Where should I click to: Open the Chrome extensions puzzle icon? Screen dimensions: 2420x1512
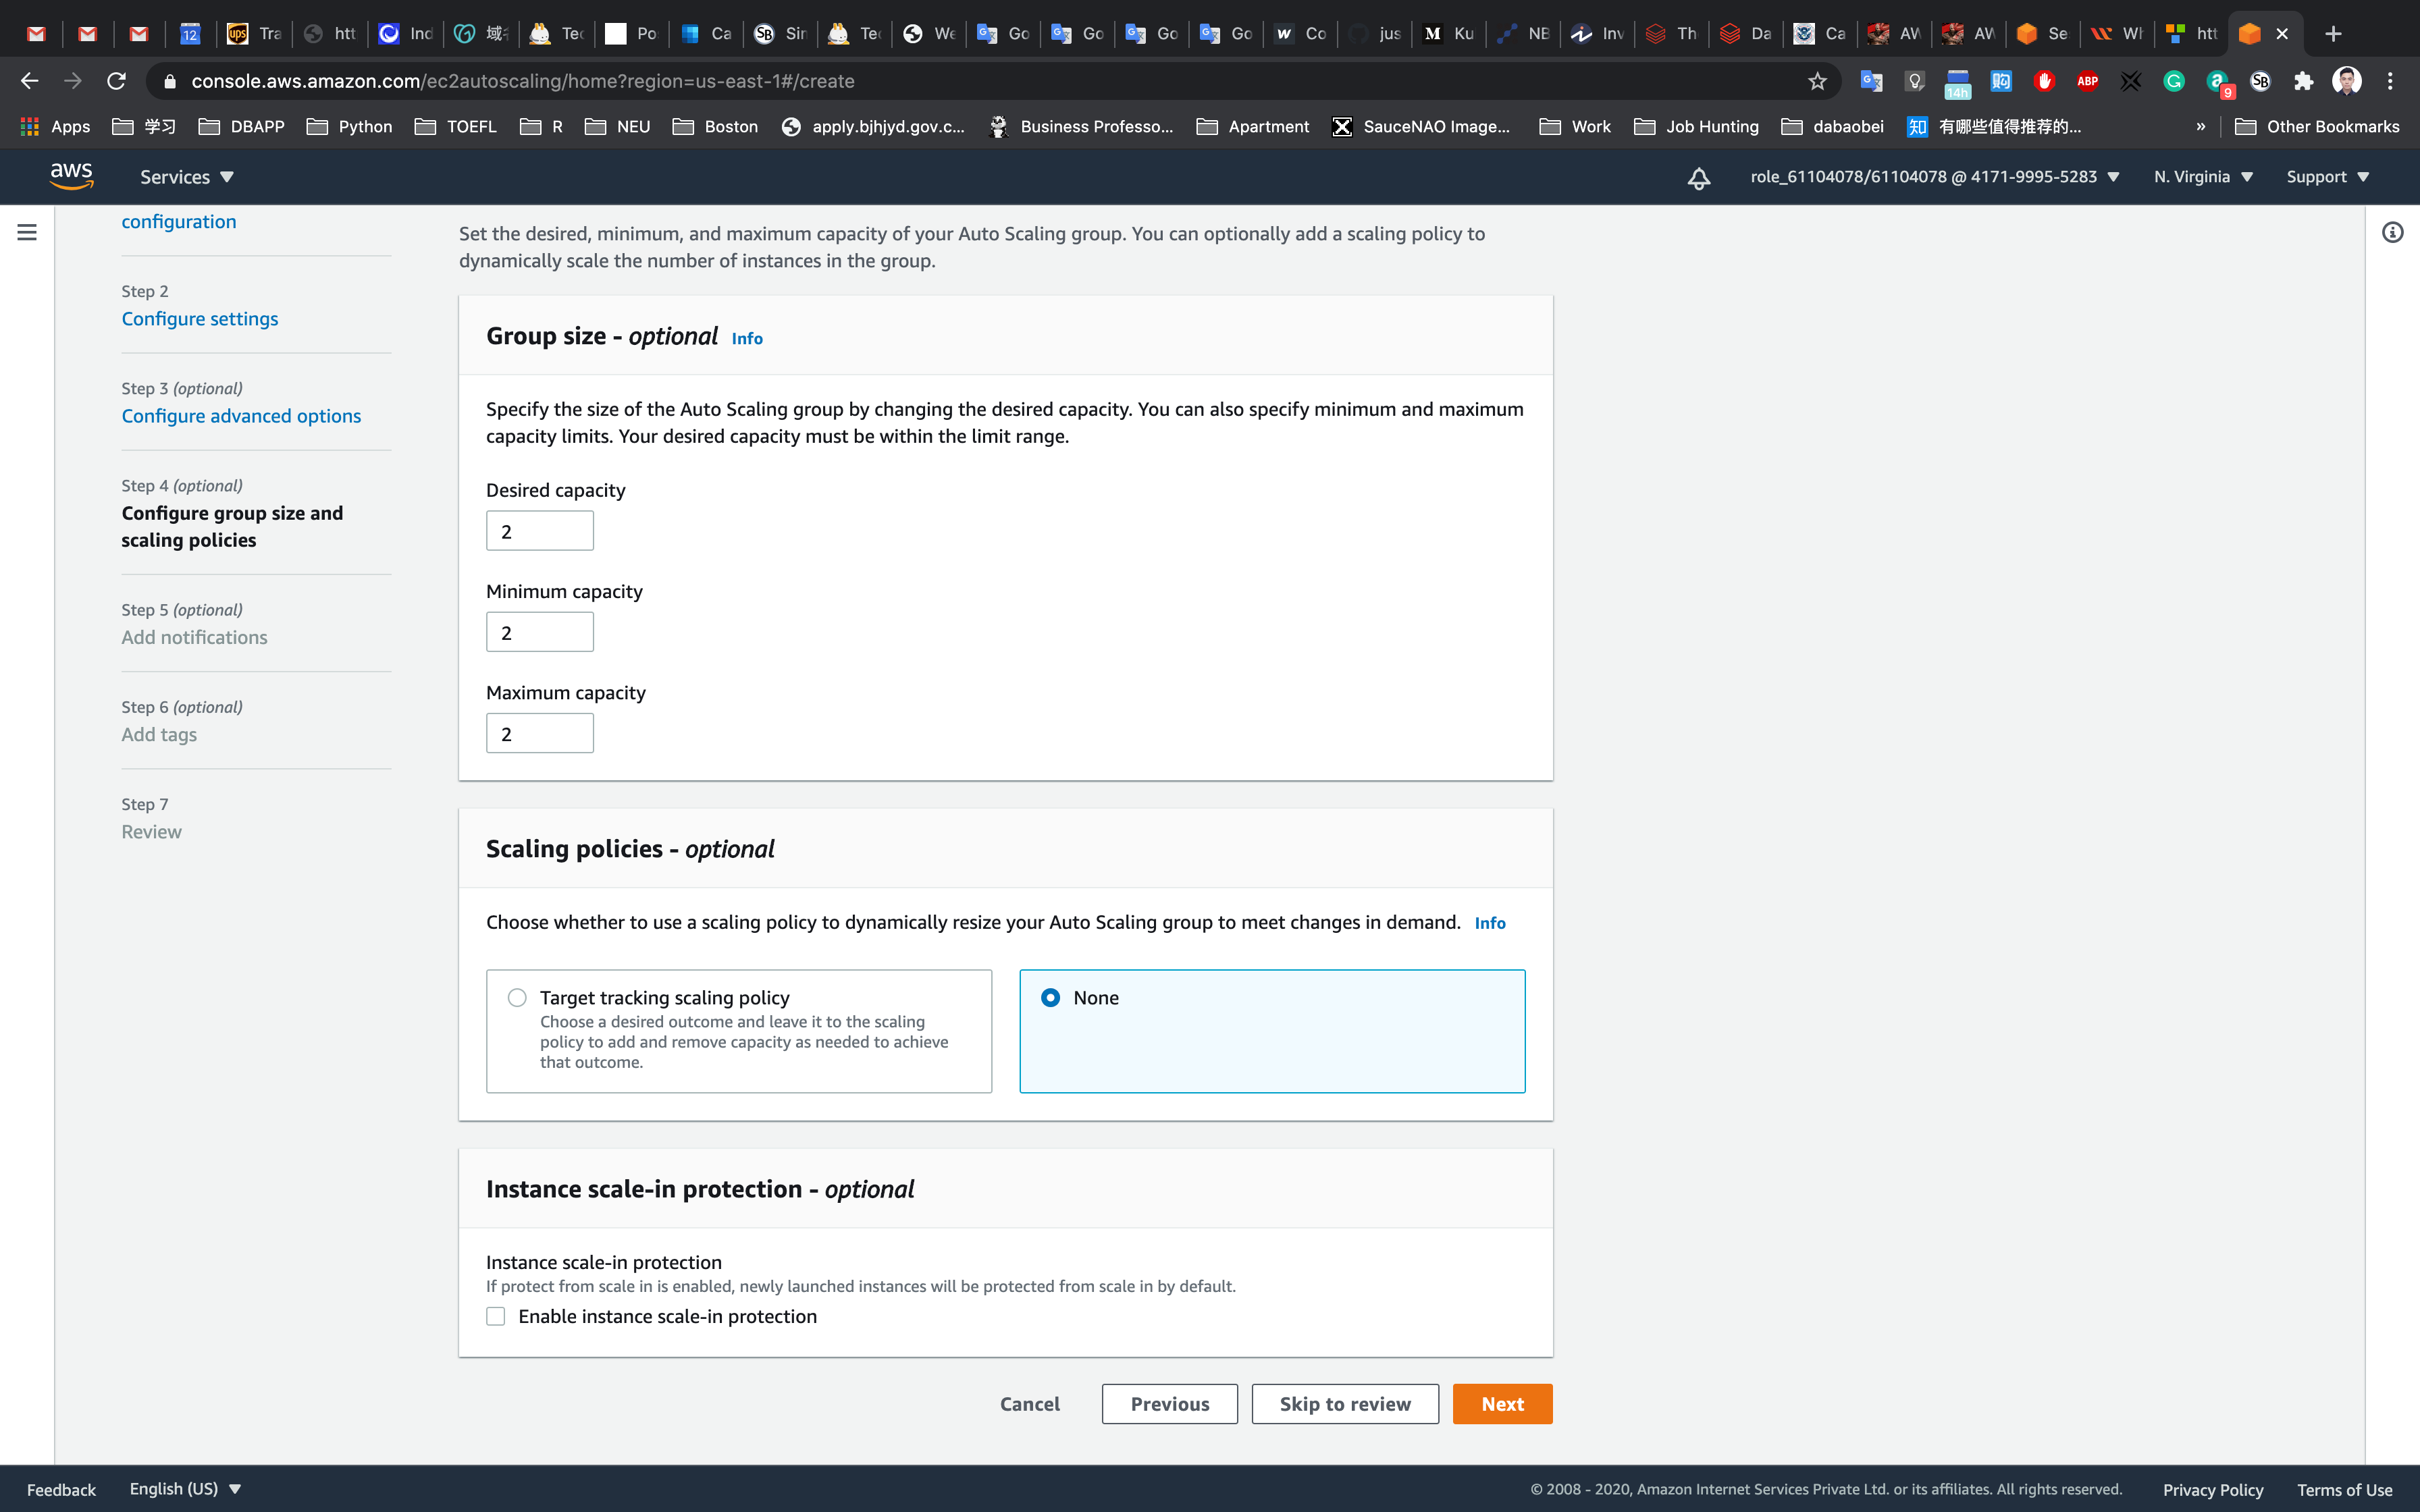tap(2304, 81)
